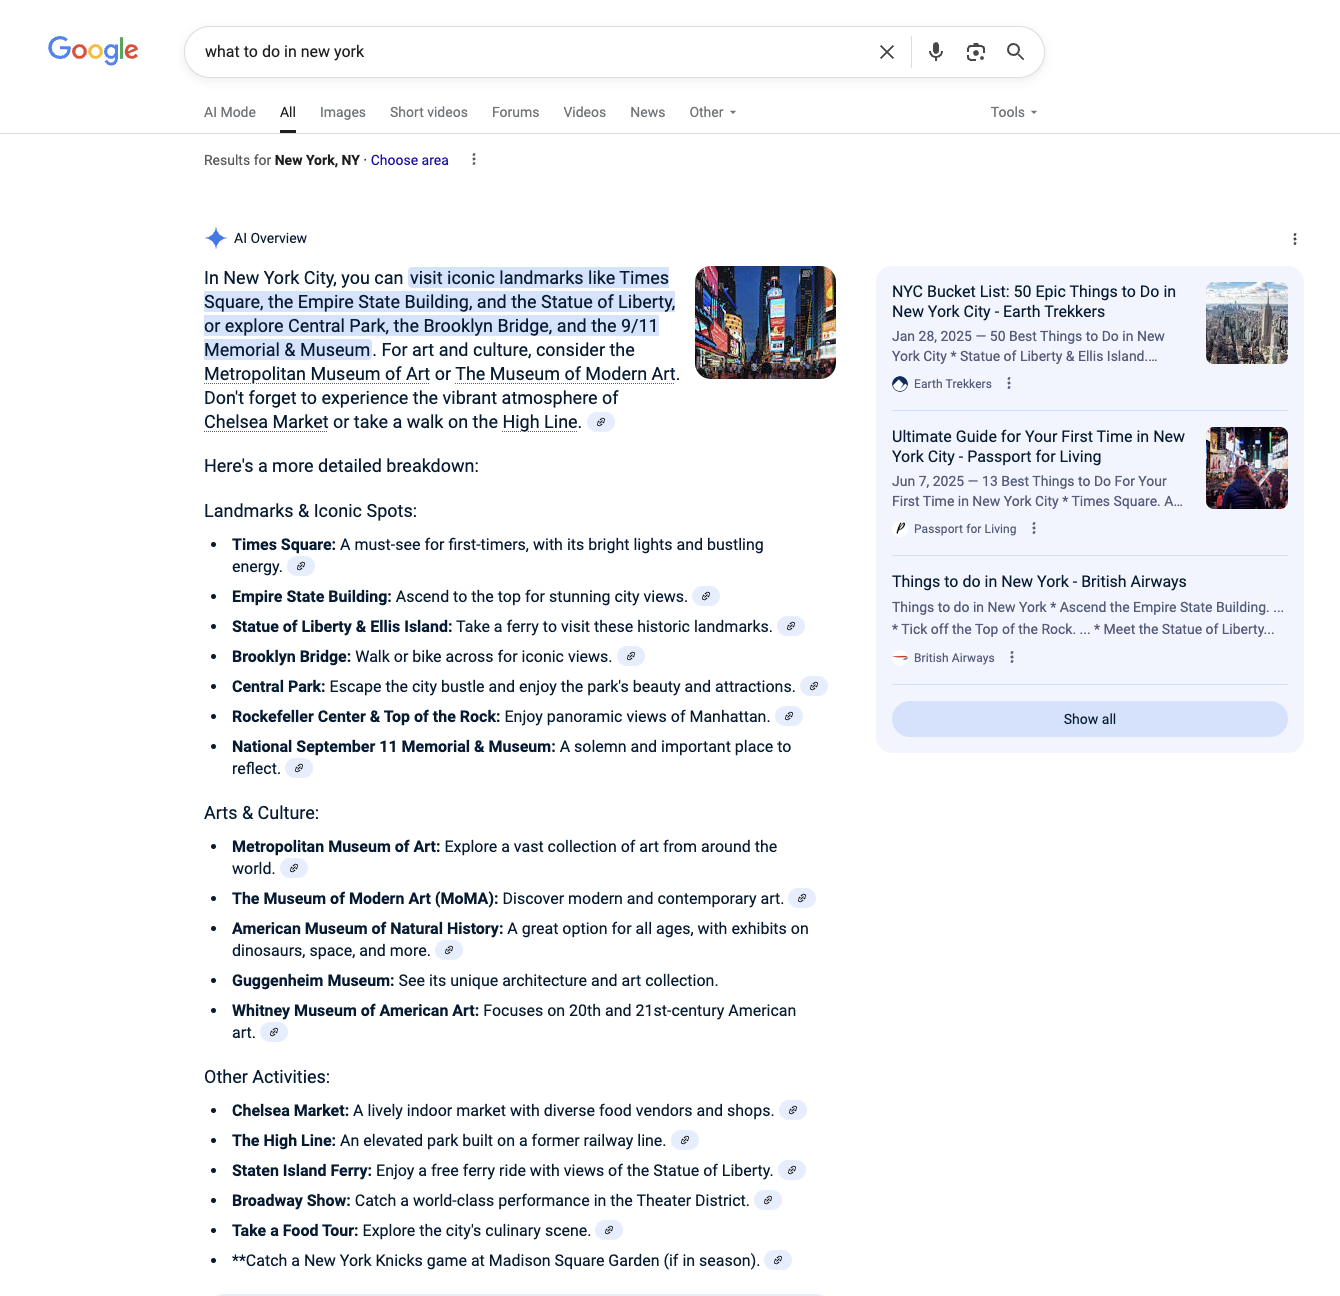Click the Earth Trekkers site name
Viewport: 1340px width, 1296px height.
(953, 384)
